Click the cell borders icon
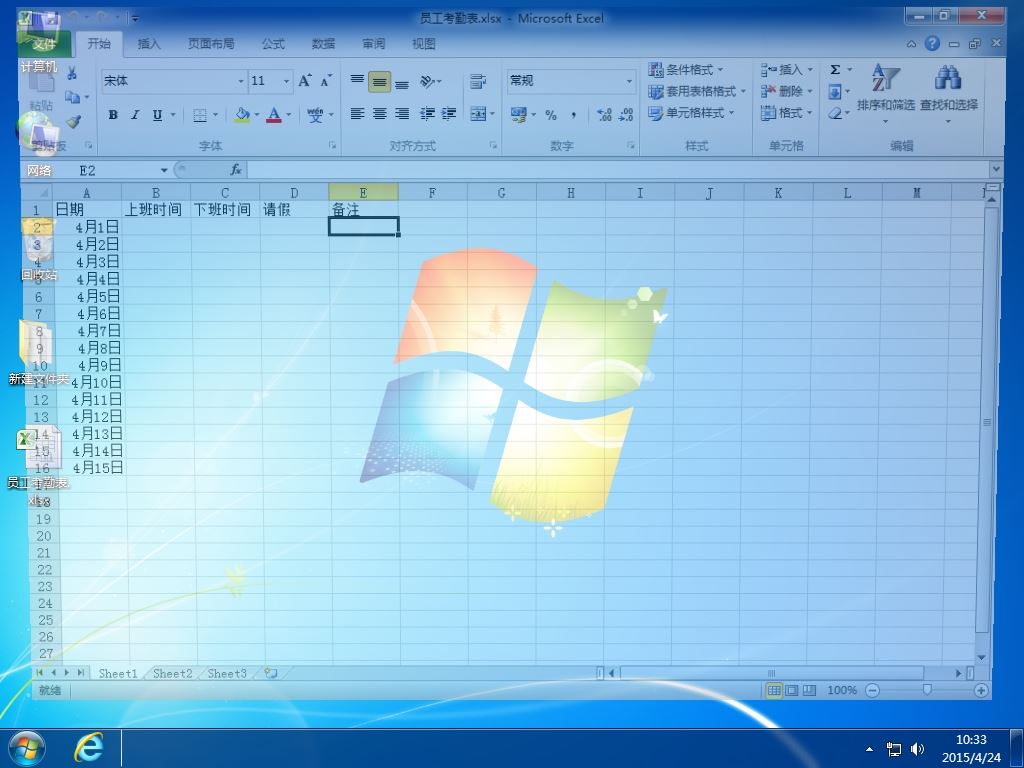This screenshot has height=768, width=1024. click(x=200, y=116)
